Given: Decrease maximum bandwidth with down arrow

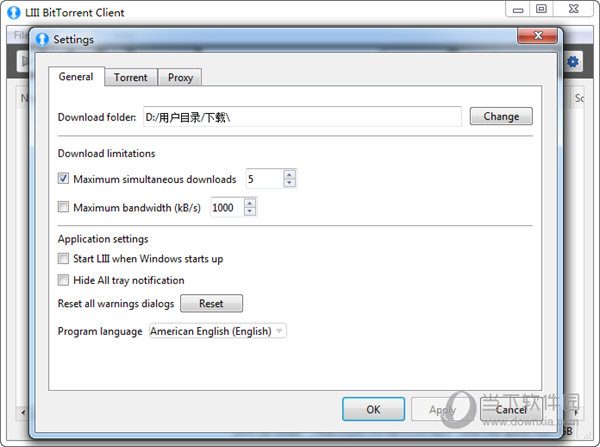Looking at the screenshot, I should coord(250,212).
